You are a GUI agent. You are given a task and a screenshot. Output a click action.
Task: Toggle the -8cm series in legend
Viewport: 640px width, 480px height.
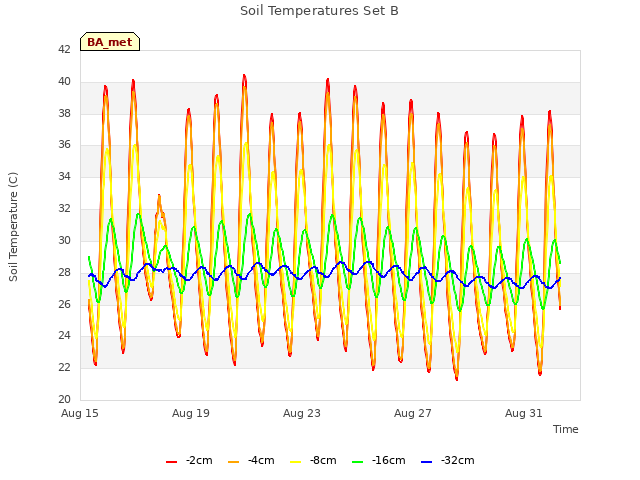[x=313, y=460]
